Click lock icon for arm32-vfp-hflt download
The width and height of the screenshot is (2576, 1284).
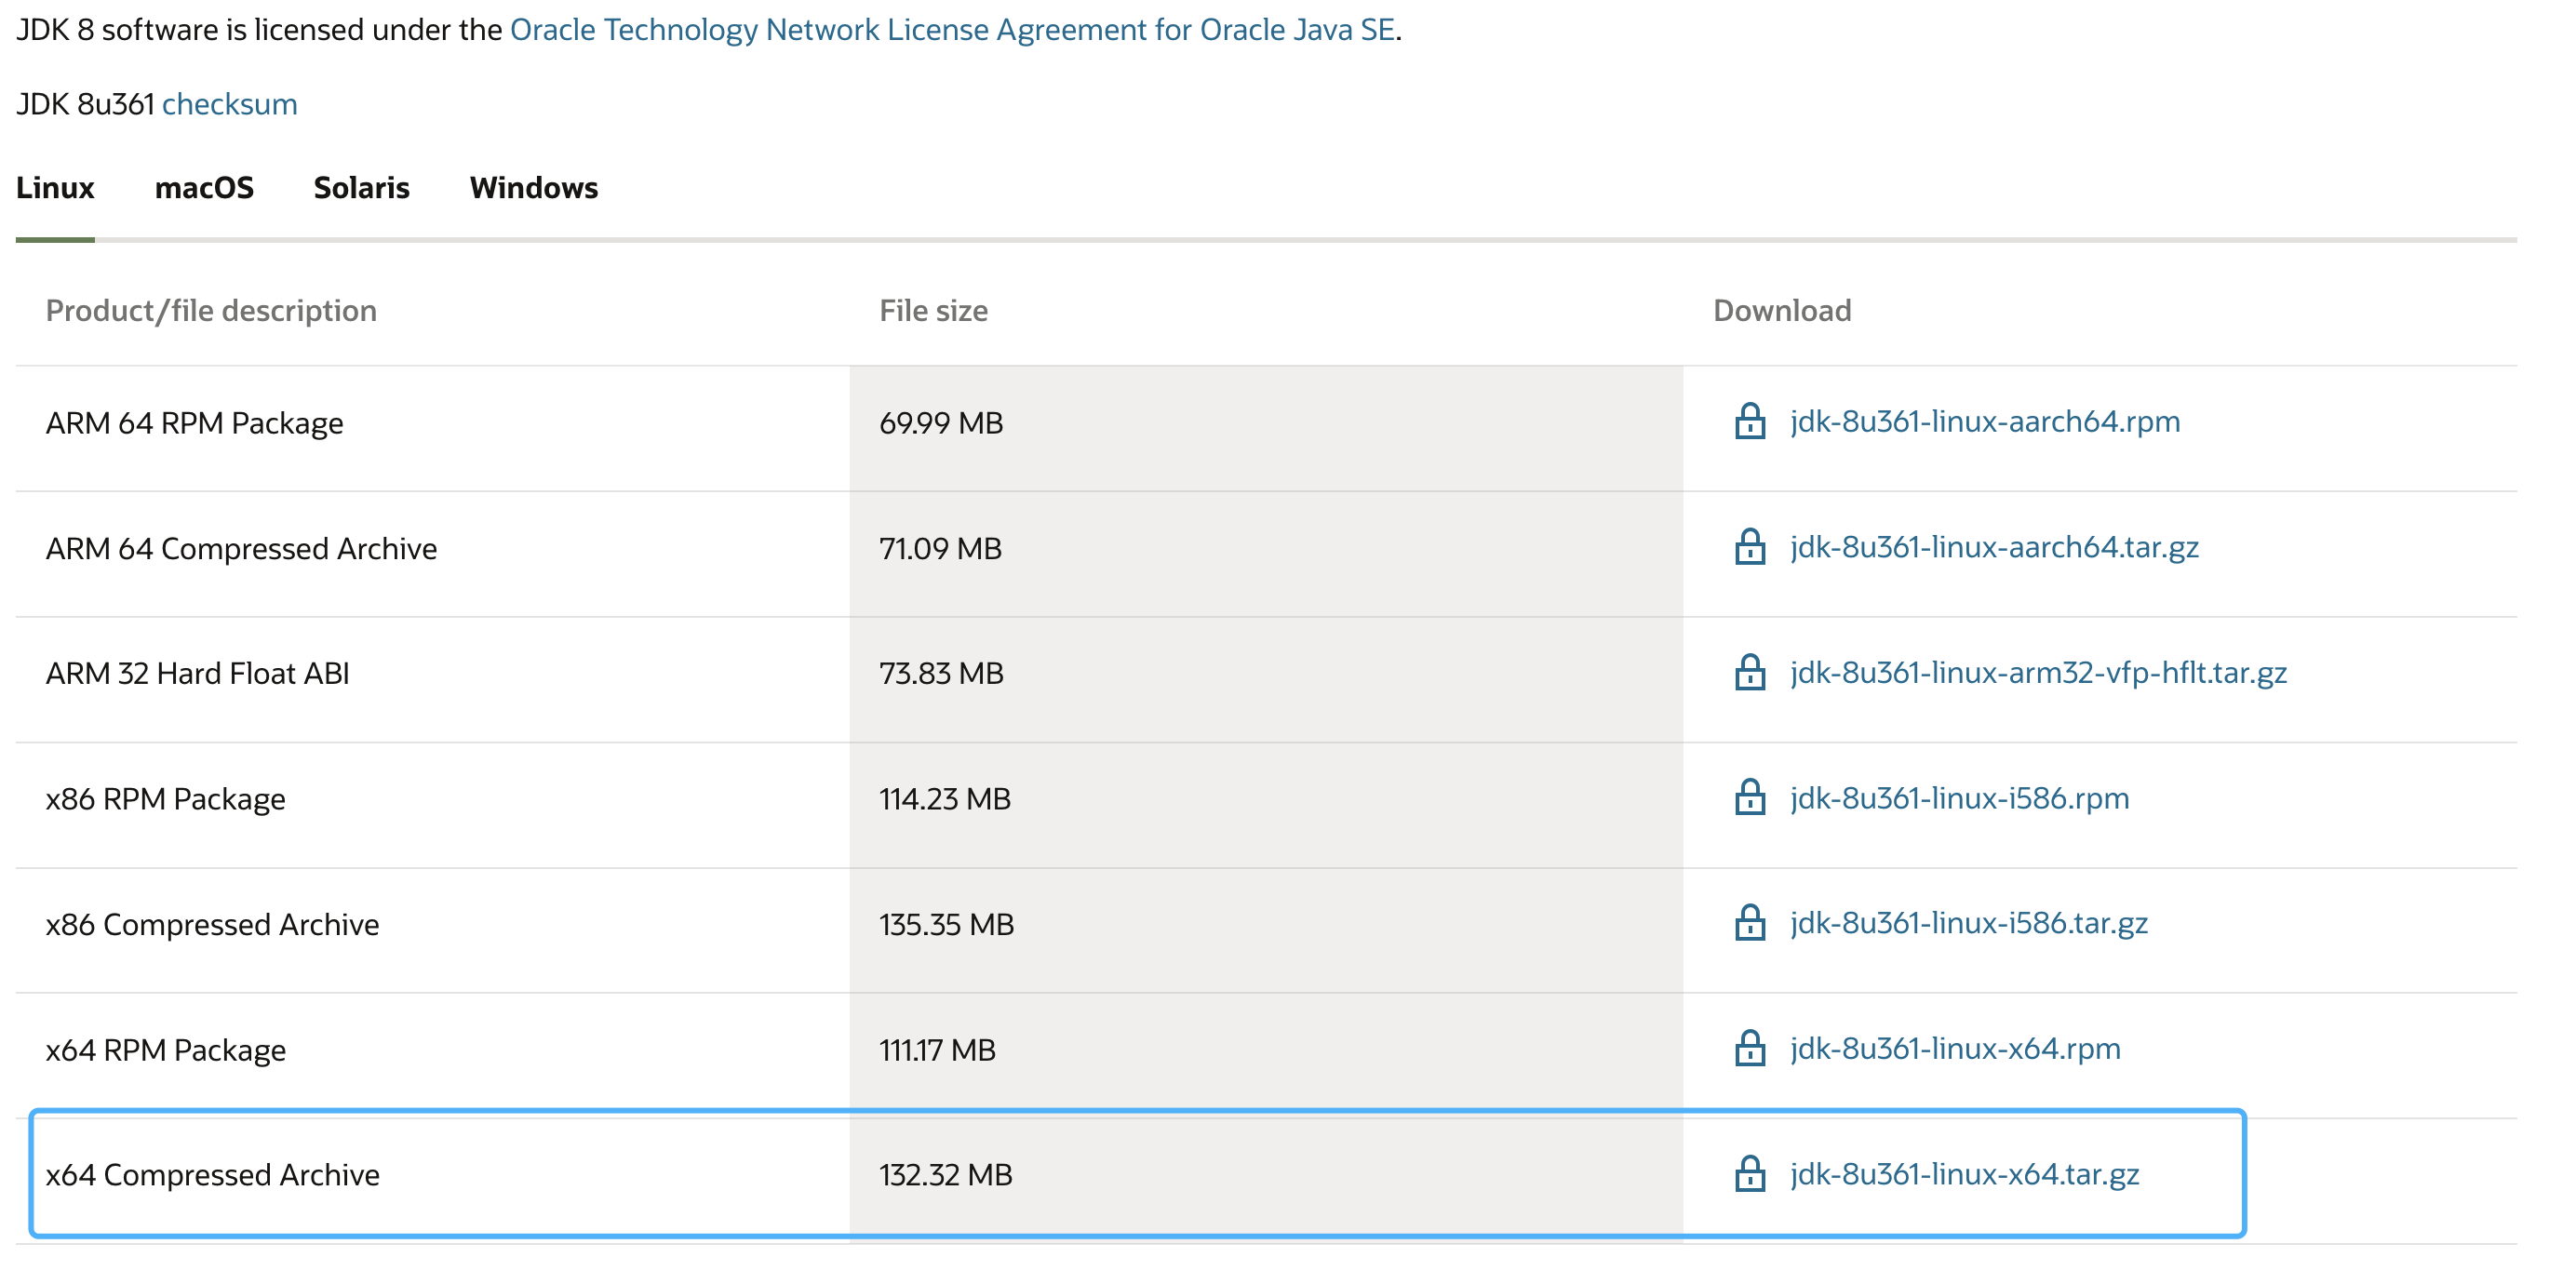coord(1749,672)
